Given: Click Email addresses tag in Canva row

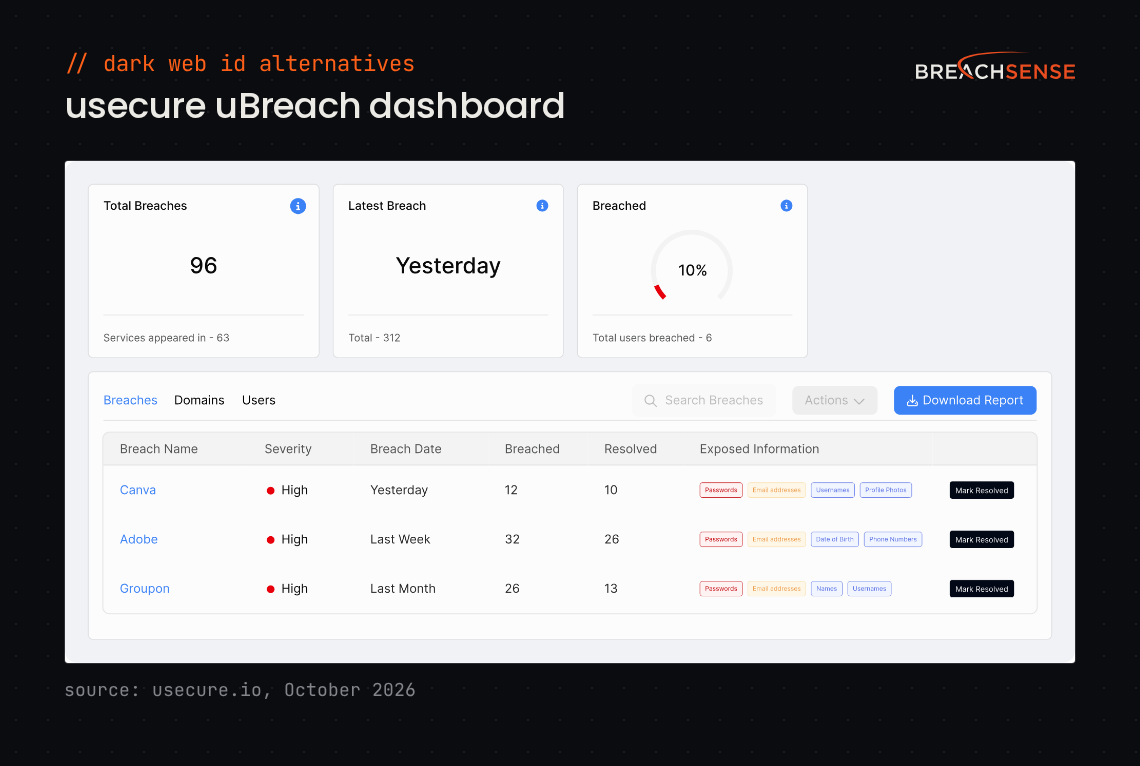Looking at the screenshot, I should 776,491.
